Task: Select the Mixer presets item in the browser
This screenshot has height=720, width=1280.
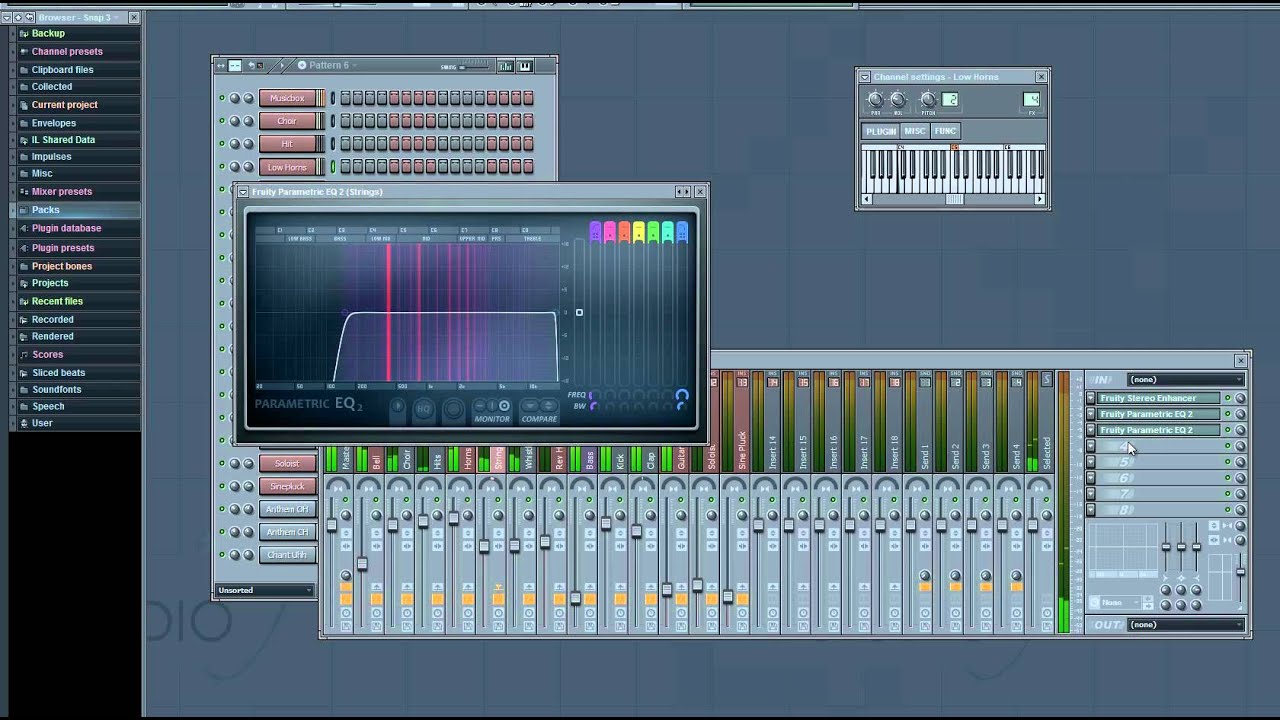Action: pyautogui.click(x=62, y=191)
